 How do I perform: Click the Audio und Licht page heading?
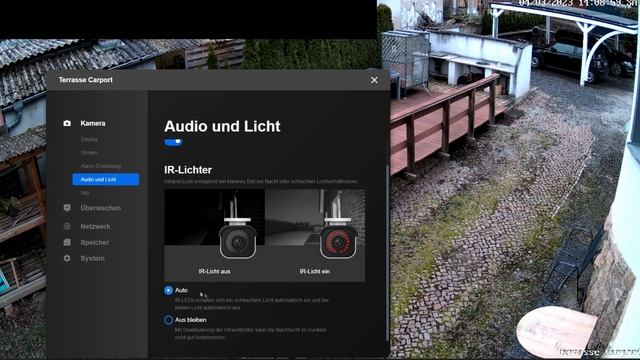pos(222,127)
